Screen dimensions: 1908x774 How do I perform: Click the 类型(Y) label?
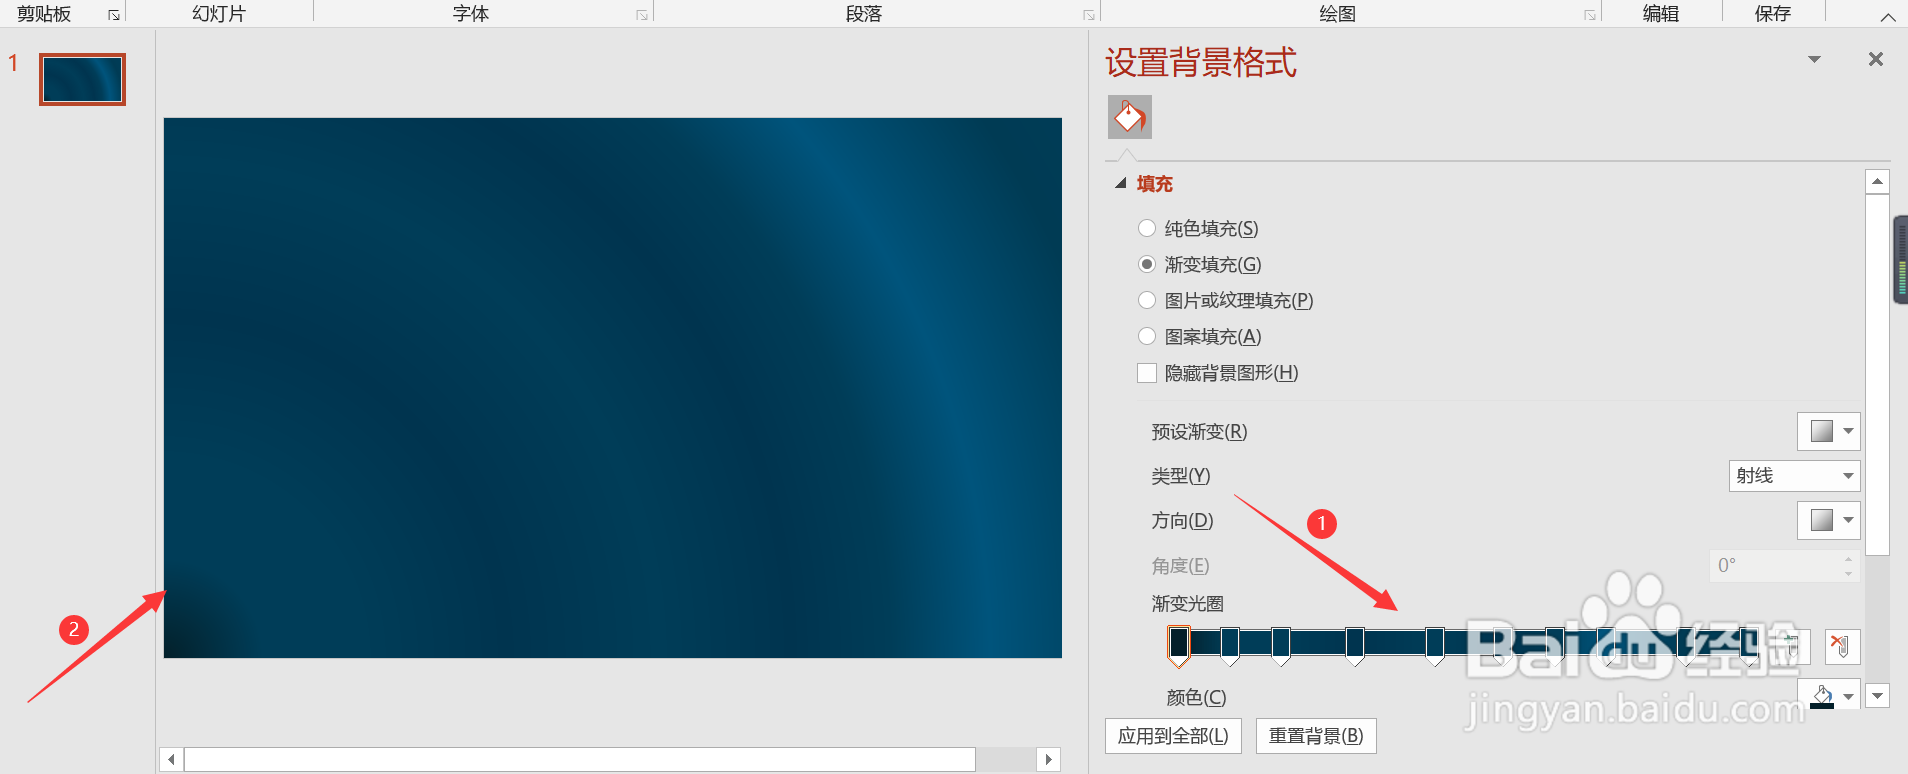coord(1181,476)
